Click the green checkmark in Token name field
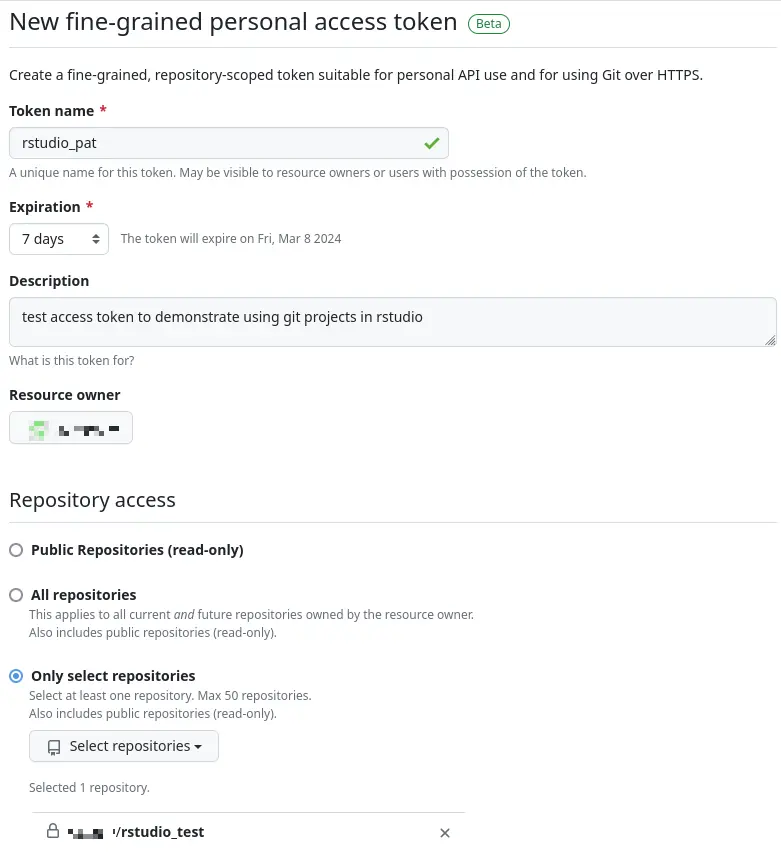The image size is (781, 857). pyautogui.click(x=431, y=143)
